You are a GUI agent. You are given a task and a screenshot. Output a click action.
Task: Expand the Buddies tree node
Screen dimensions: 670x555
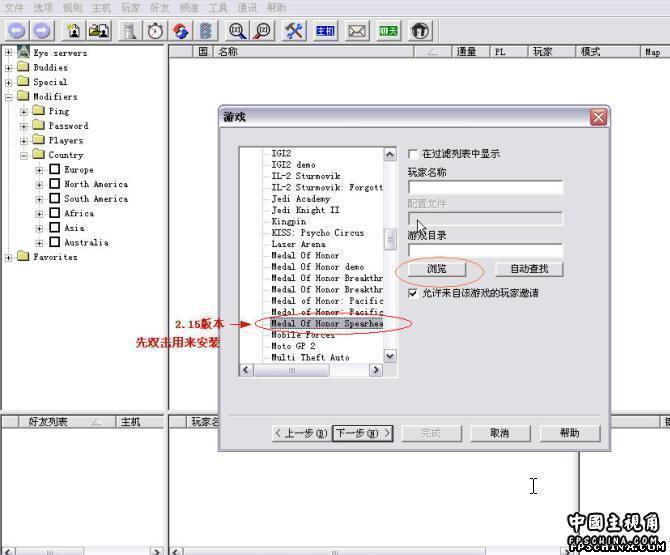[x=8, y=68]
